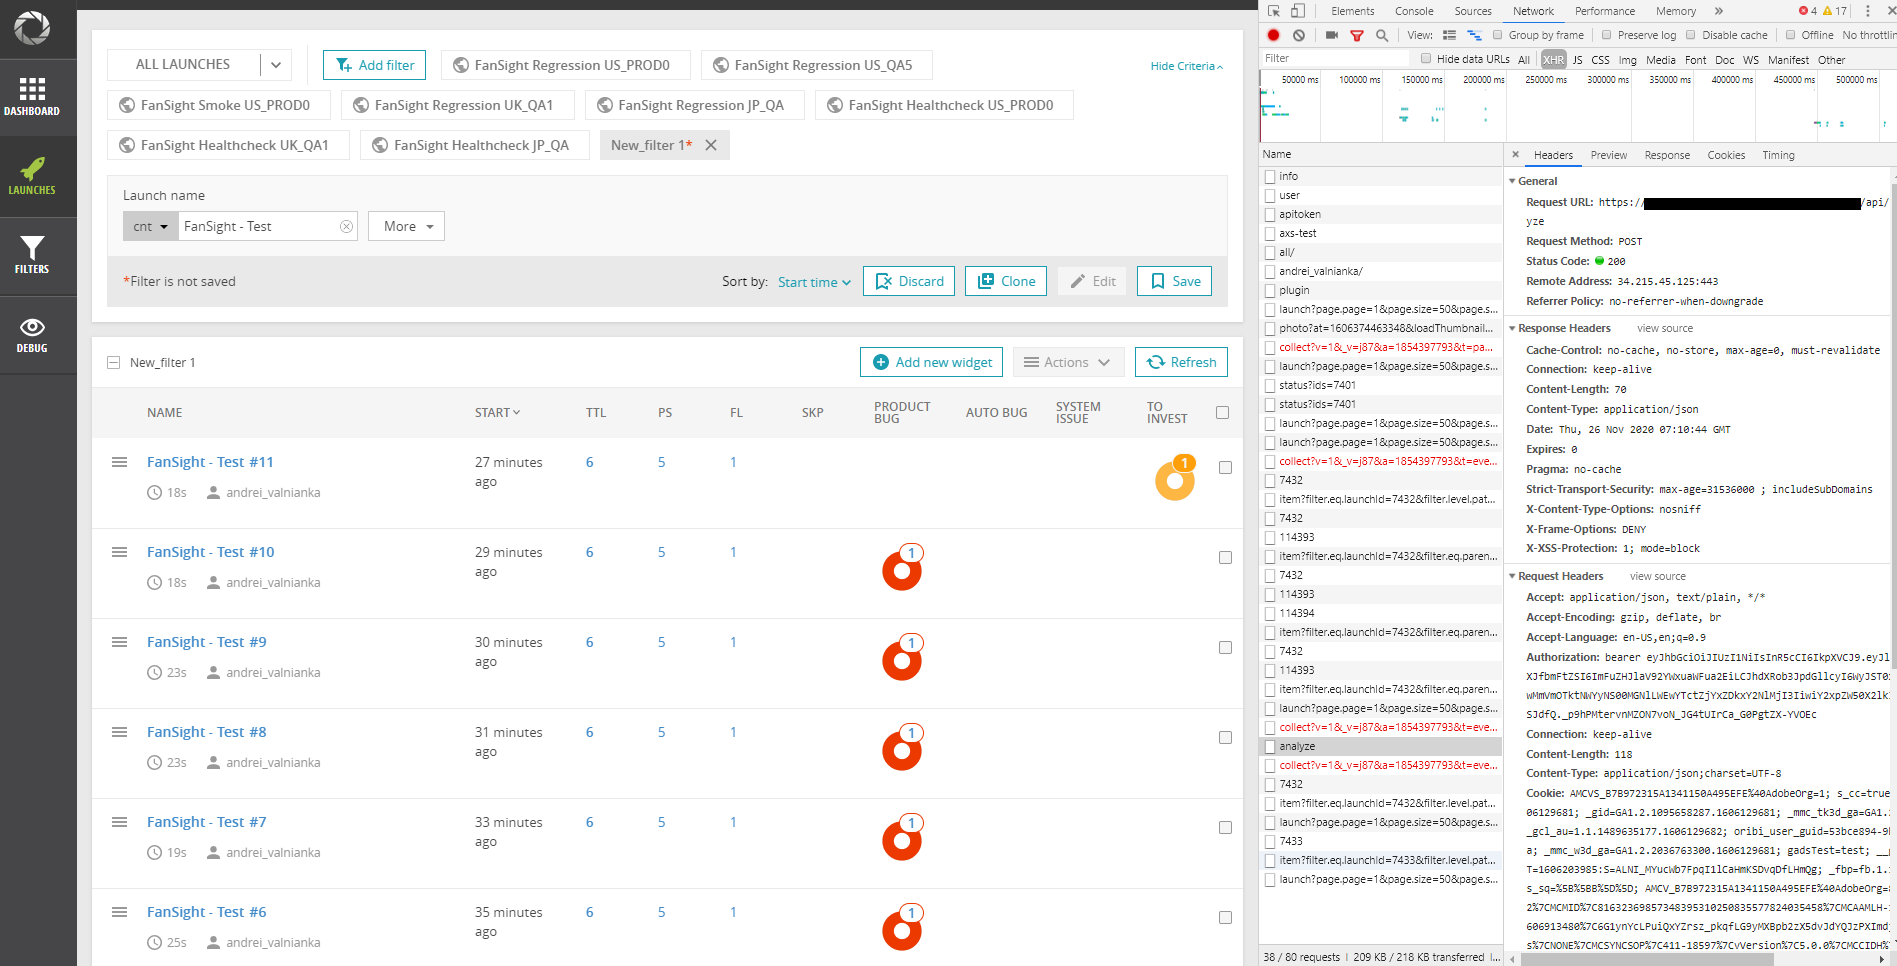
Task: Check the Disable cache option
Action: click(x=1690, y=35)
